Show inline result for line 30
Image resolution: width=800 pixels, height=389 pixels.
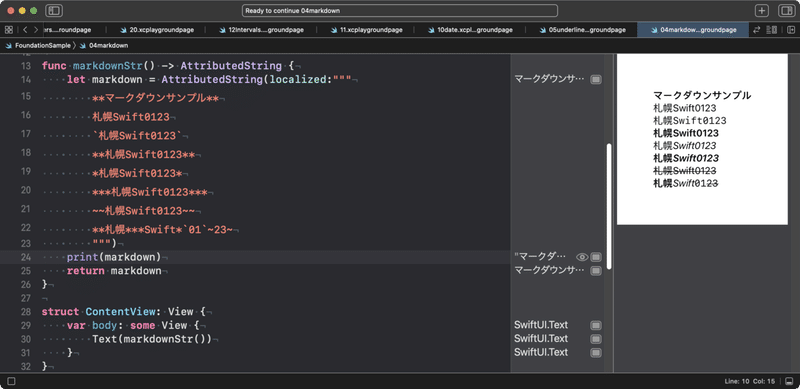(x=595, y=339)
